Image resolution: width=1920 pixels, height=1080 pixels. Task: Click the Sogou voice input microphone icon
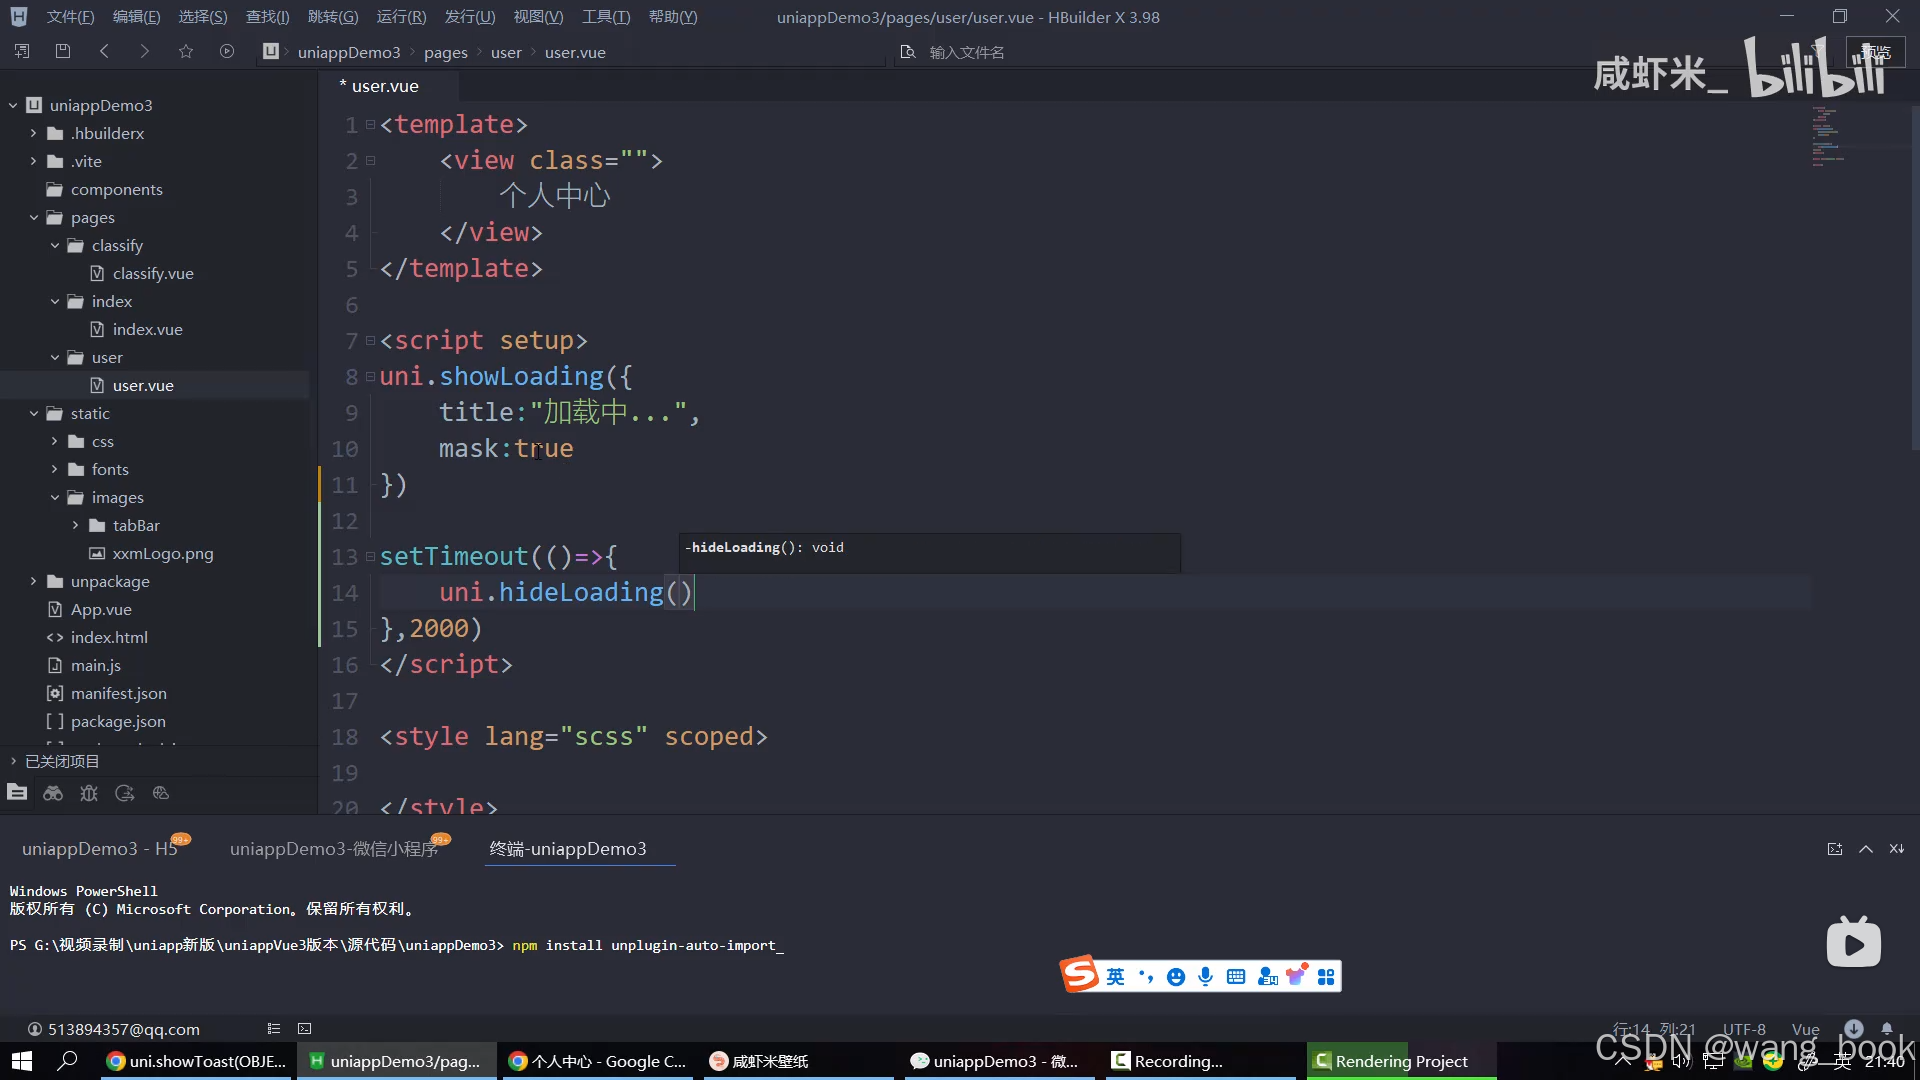(x=1206, y=977)
